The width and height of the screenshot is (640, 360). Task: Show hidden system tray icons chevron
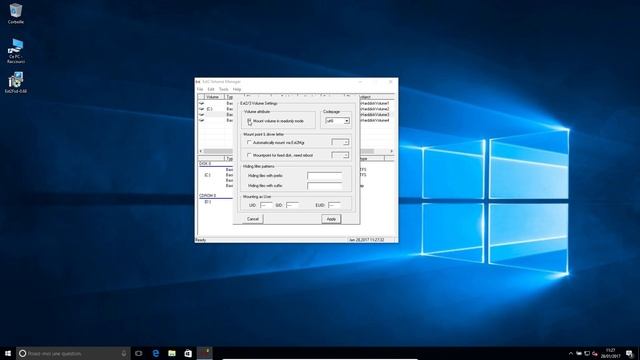pyautogui.click(x=571, y=353)
